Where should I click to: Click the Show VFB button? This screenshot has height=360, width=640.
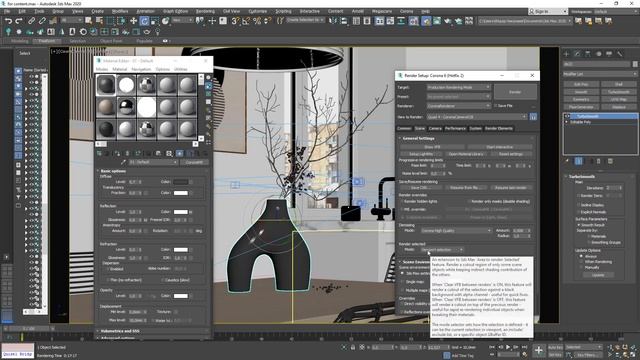pyautogui.click(x=432, y=147)
